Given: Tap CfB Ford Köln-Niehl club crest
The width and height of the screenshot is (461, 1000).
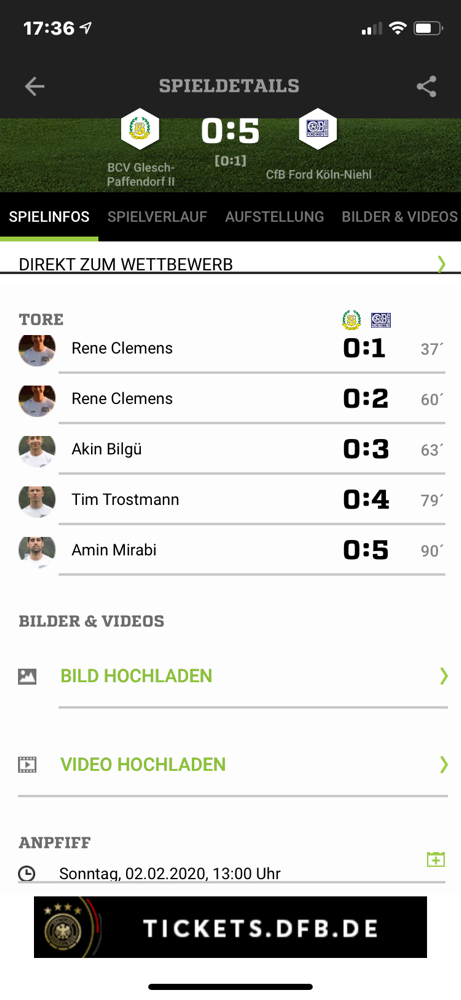Looking at the screenshot, I should click(x=318, y=129).
